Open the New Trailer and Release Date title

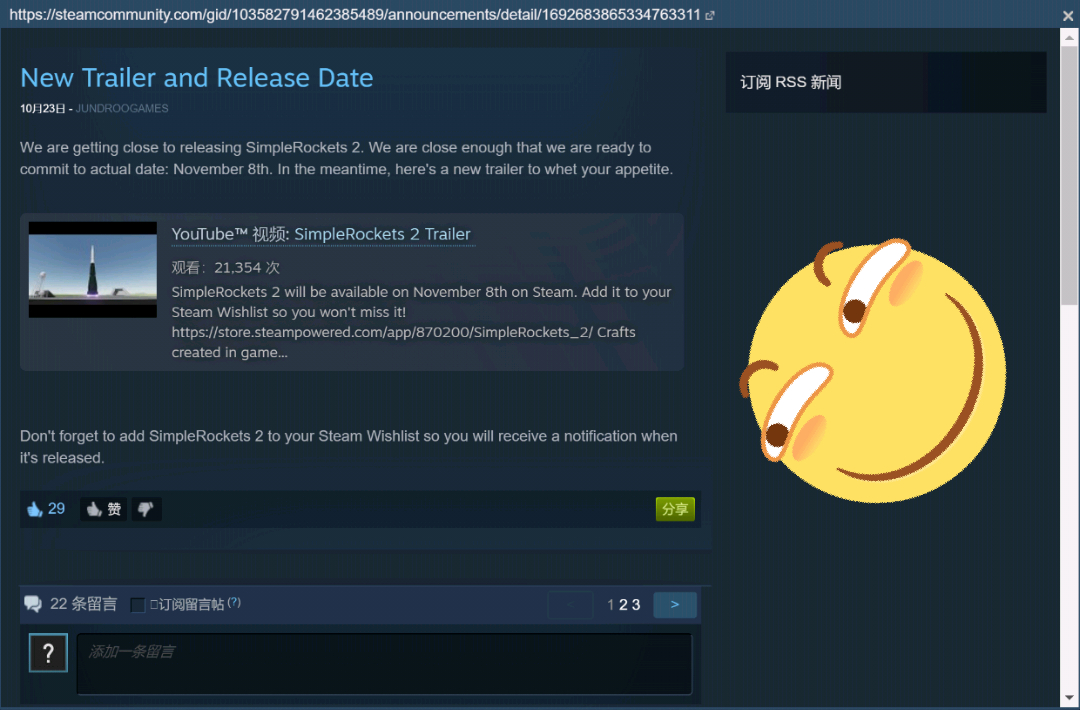tap(197, 78)
